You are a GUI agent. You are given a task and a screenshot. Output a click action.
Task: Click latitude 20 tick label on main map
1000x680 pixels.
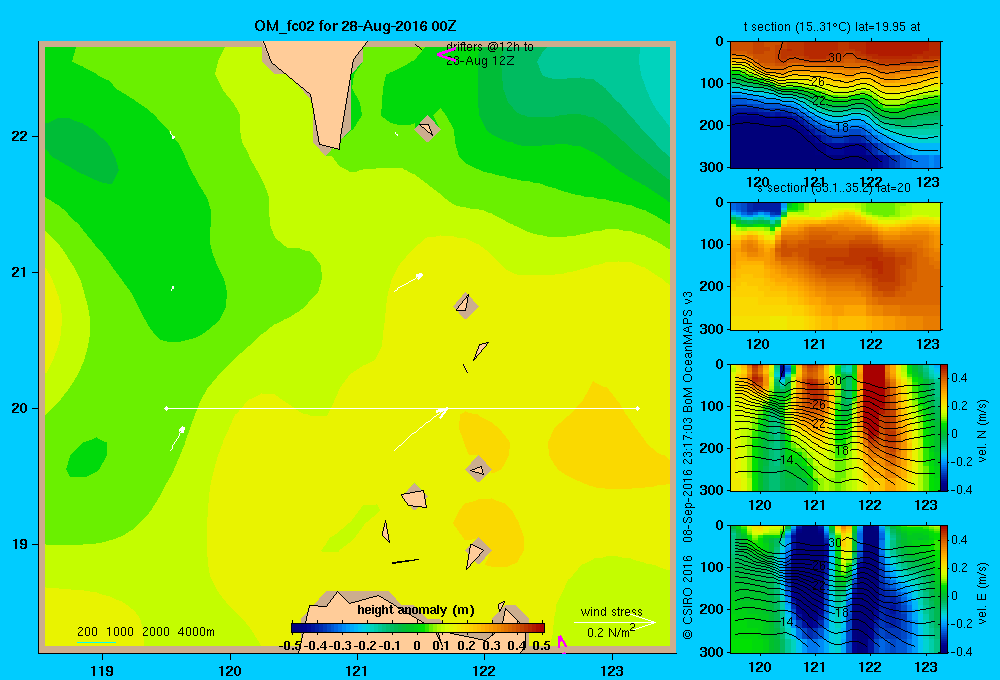click(19, 408)
